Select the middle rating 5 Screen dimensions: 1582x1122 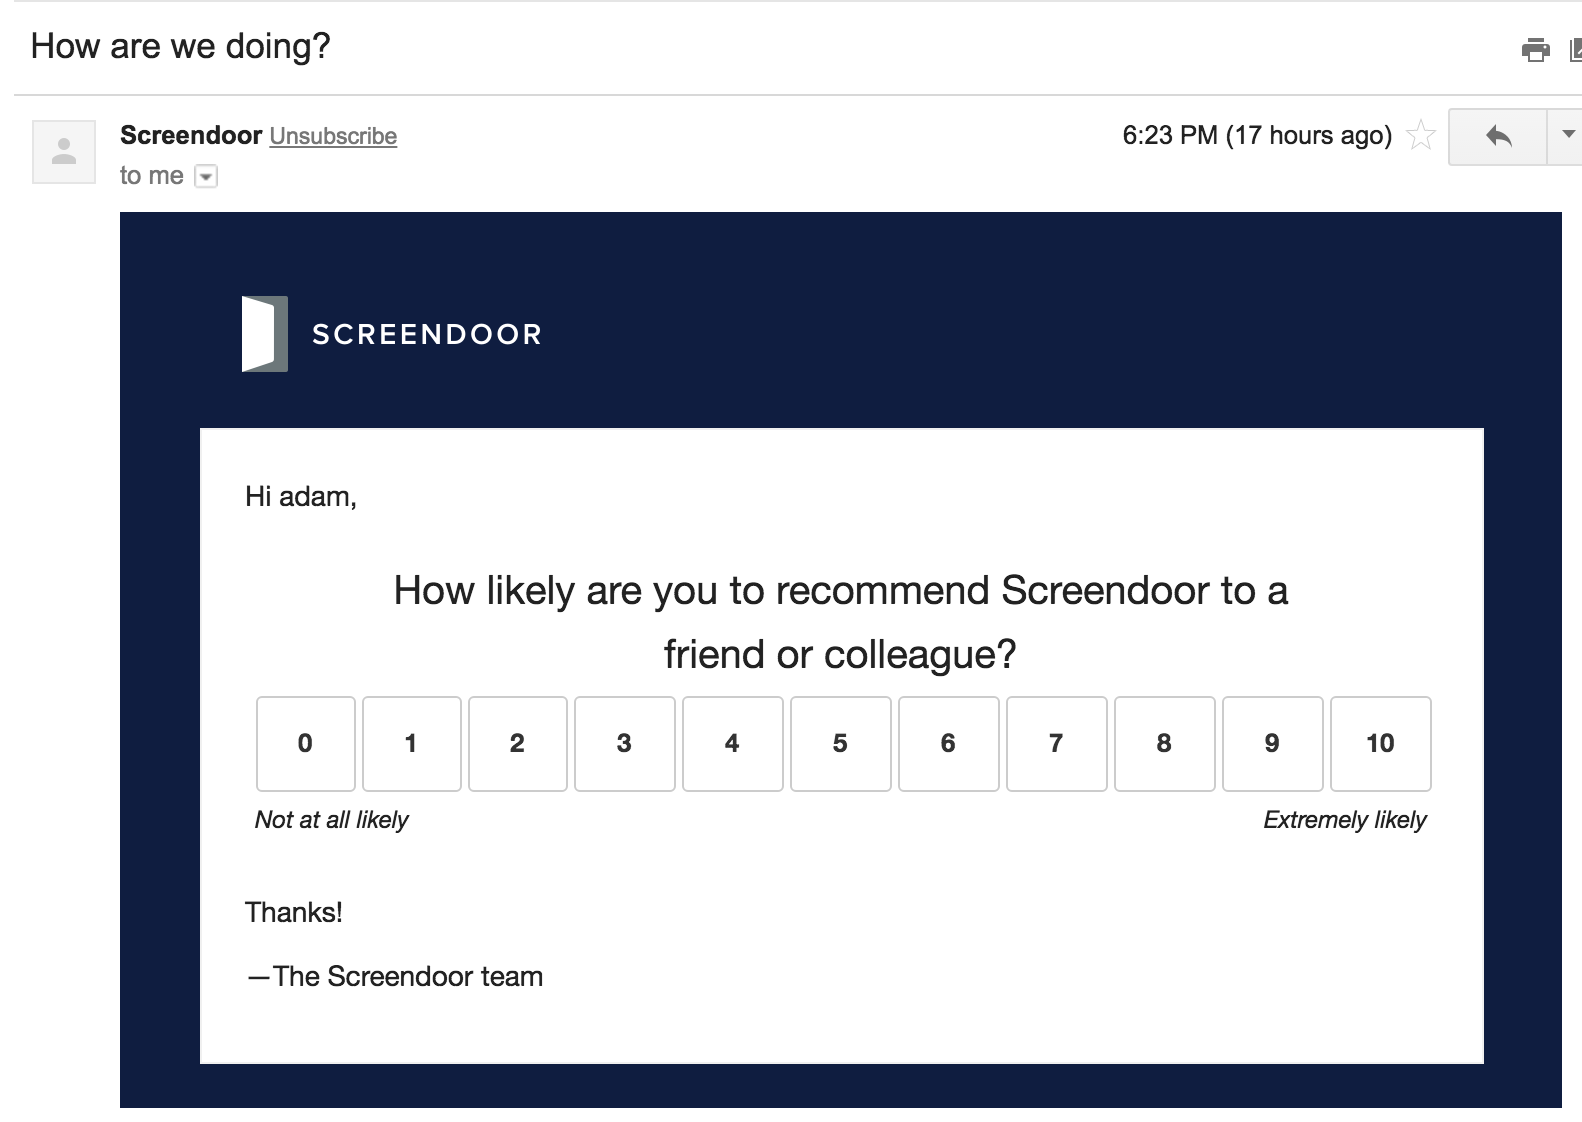841,744
